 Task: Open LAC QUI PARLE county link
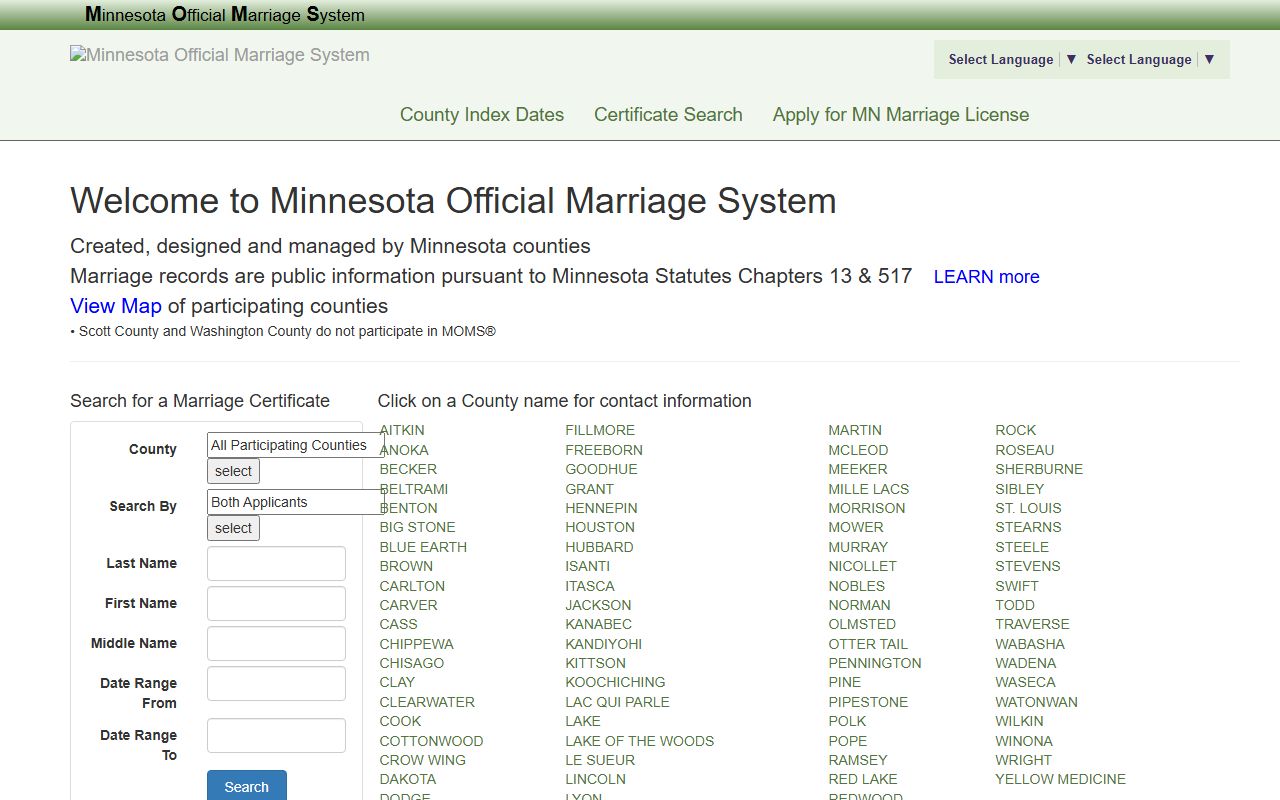[x=617, y=702]
